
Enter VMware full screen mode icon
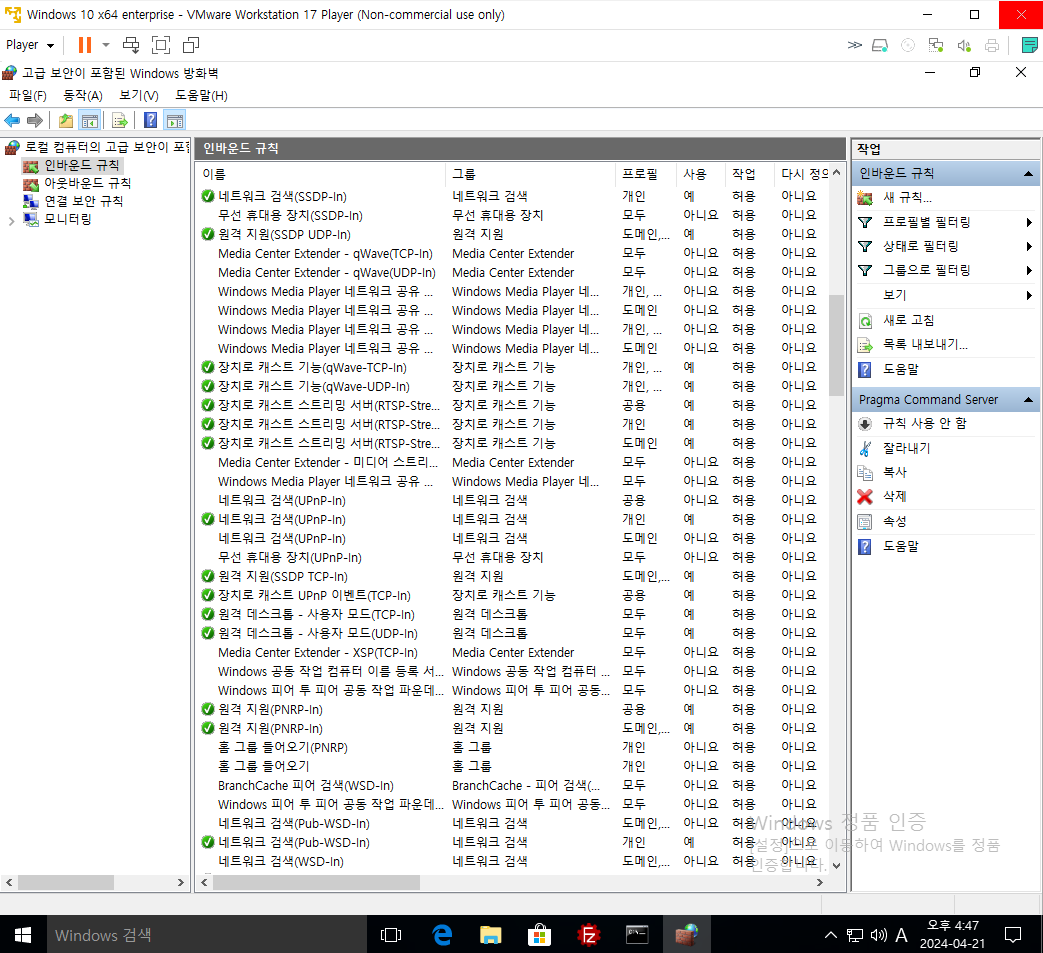click(161, 45)
